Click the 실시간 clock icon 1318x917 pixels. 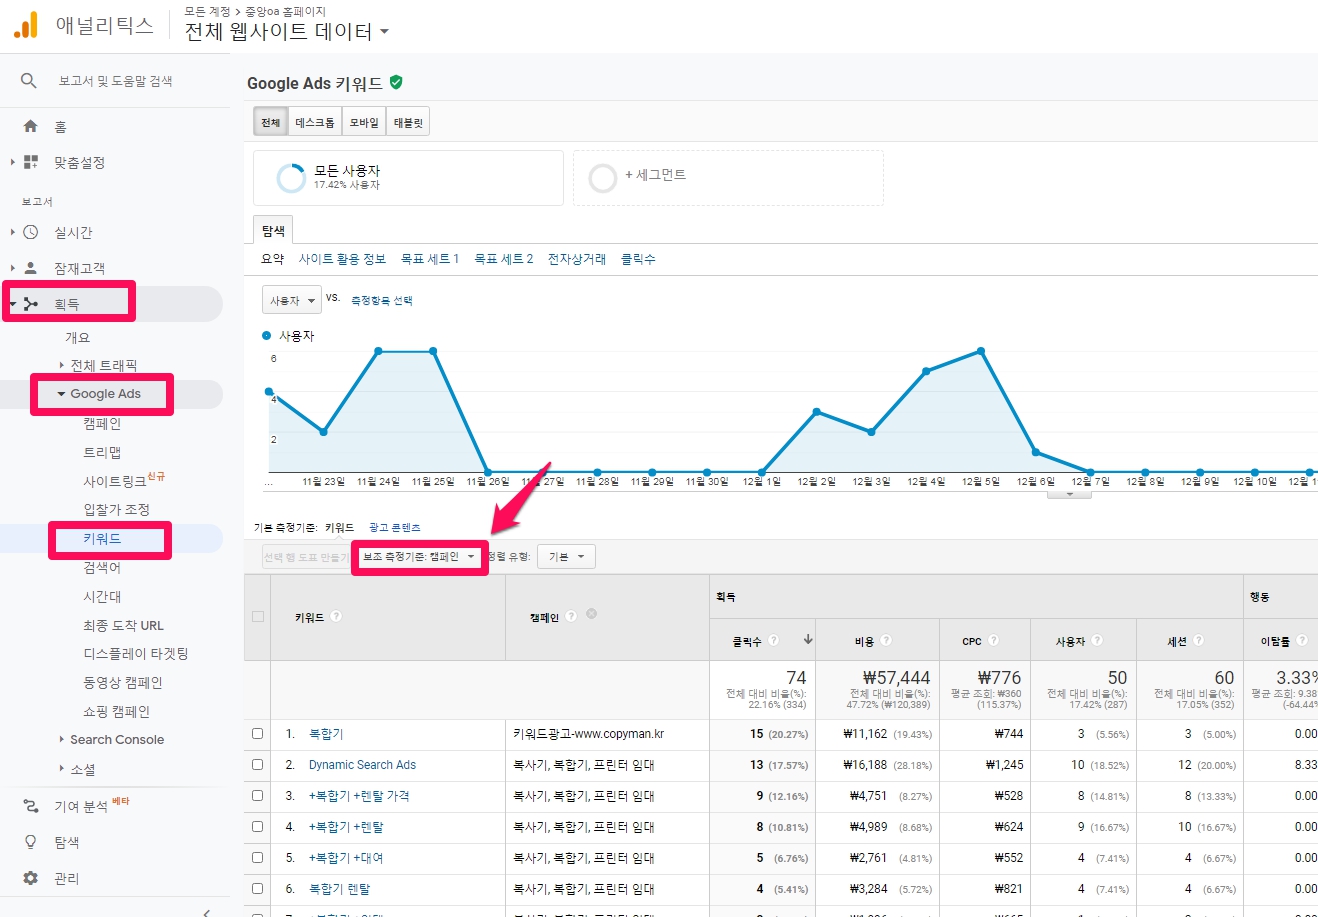pyautogui.click(x=31, y=233)
